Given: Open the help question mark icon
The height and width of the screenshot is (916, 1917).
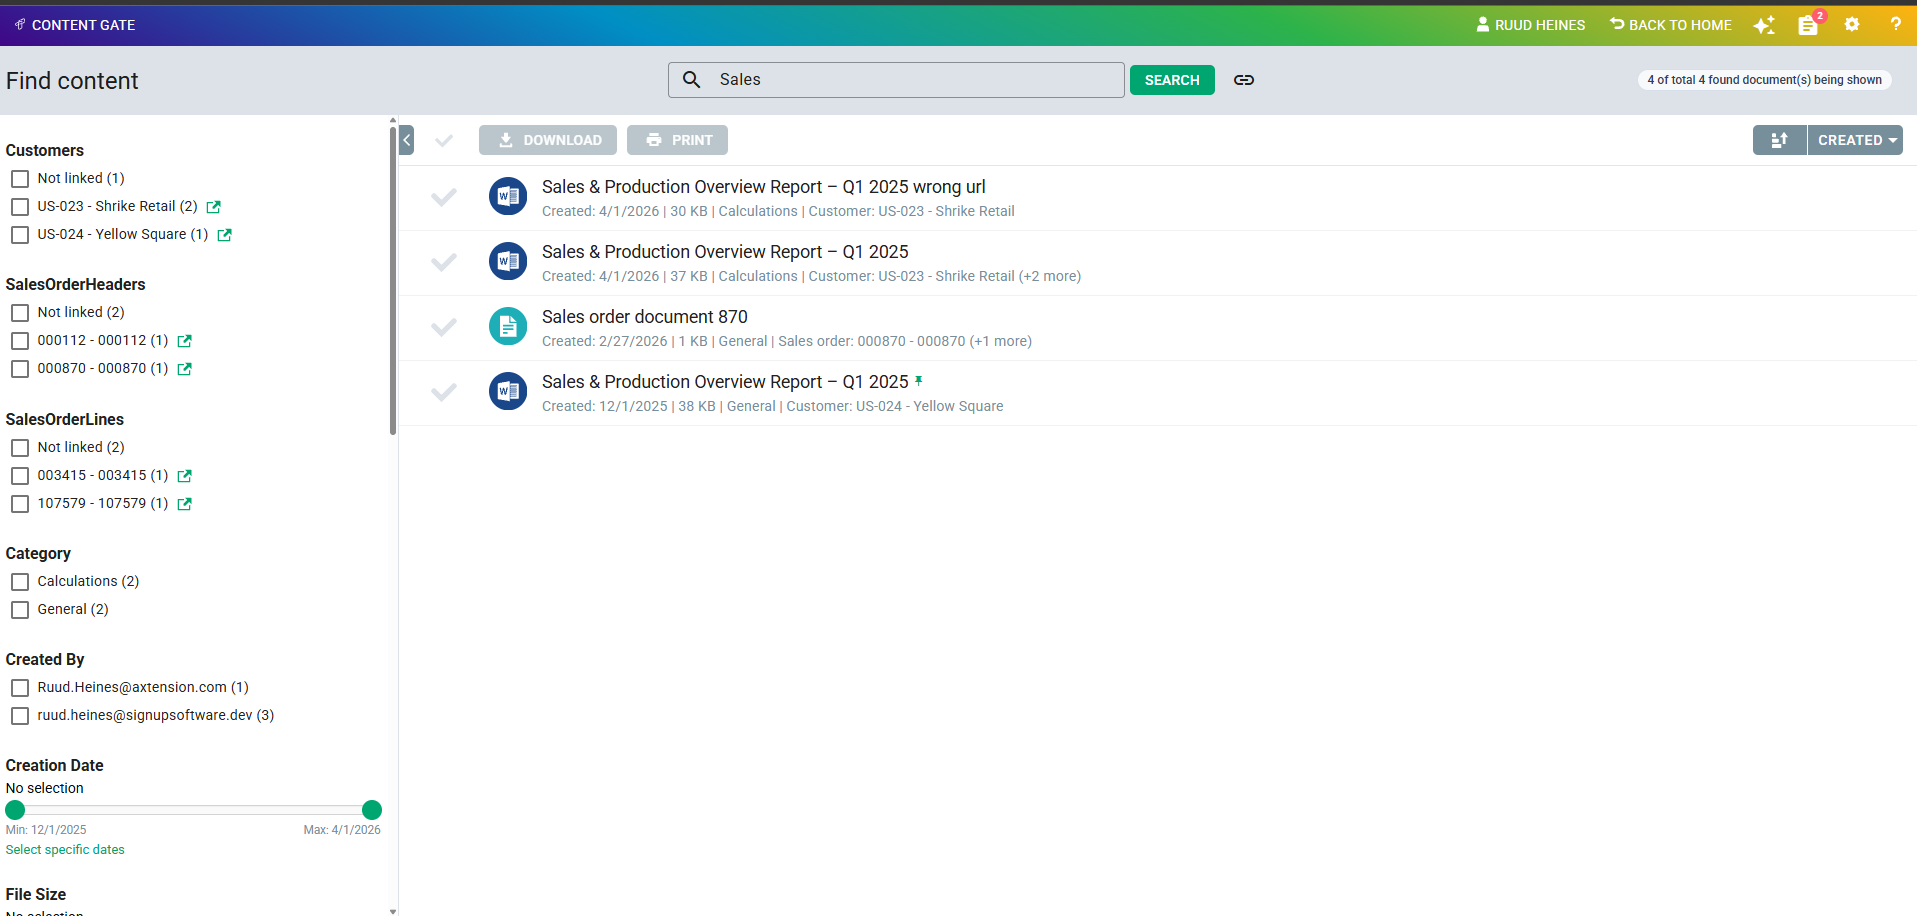Looking at the screenshot, I should pyautogui.click(x=1895, y=24).
